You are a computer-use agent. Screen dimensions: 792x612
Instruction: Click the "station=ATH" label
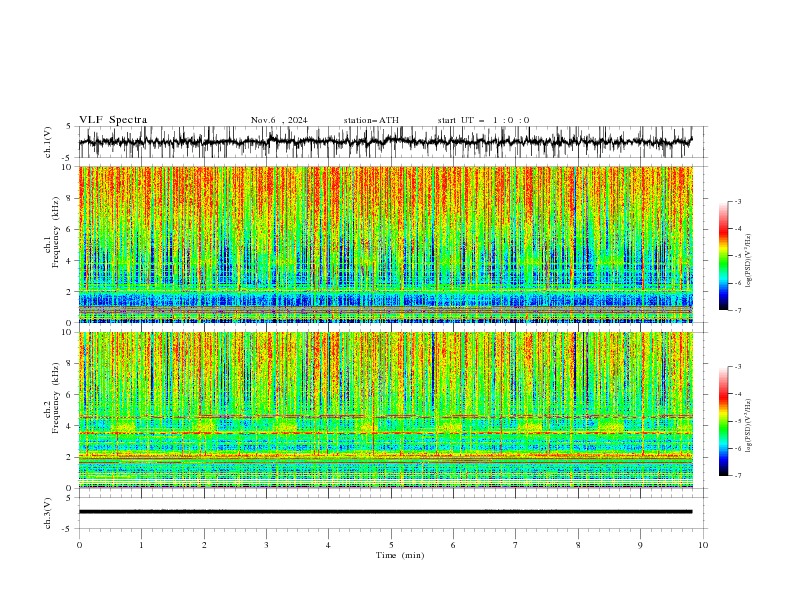pyautogui.click(x=371, y=120)
